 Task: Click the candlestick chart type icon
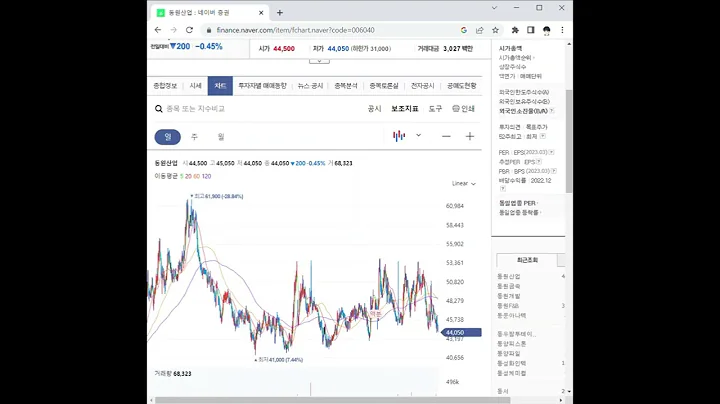[399, 136]
